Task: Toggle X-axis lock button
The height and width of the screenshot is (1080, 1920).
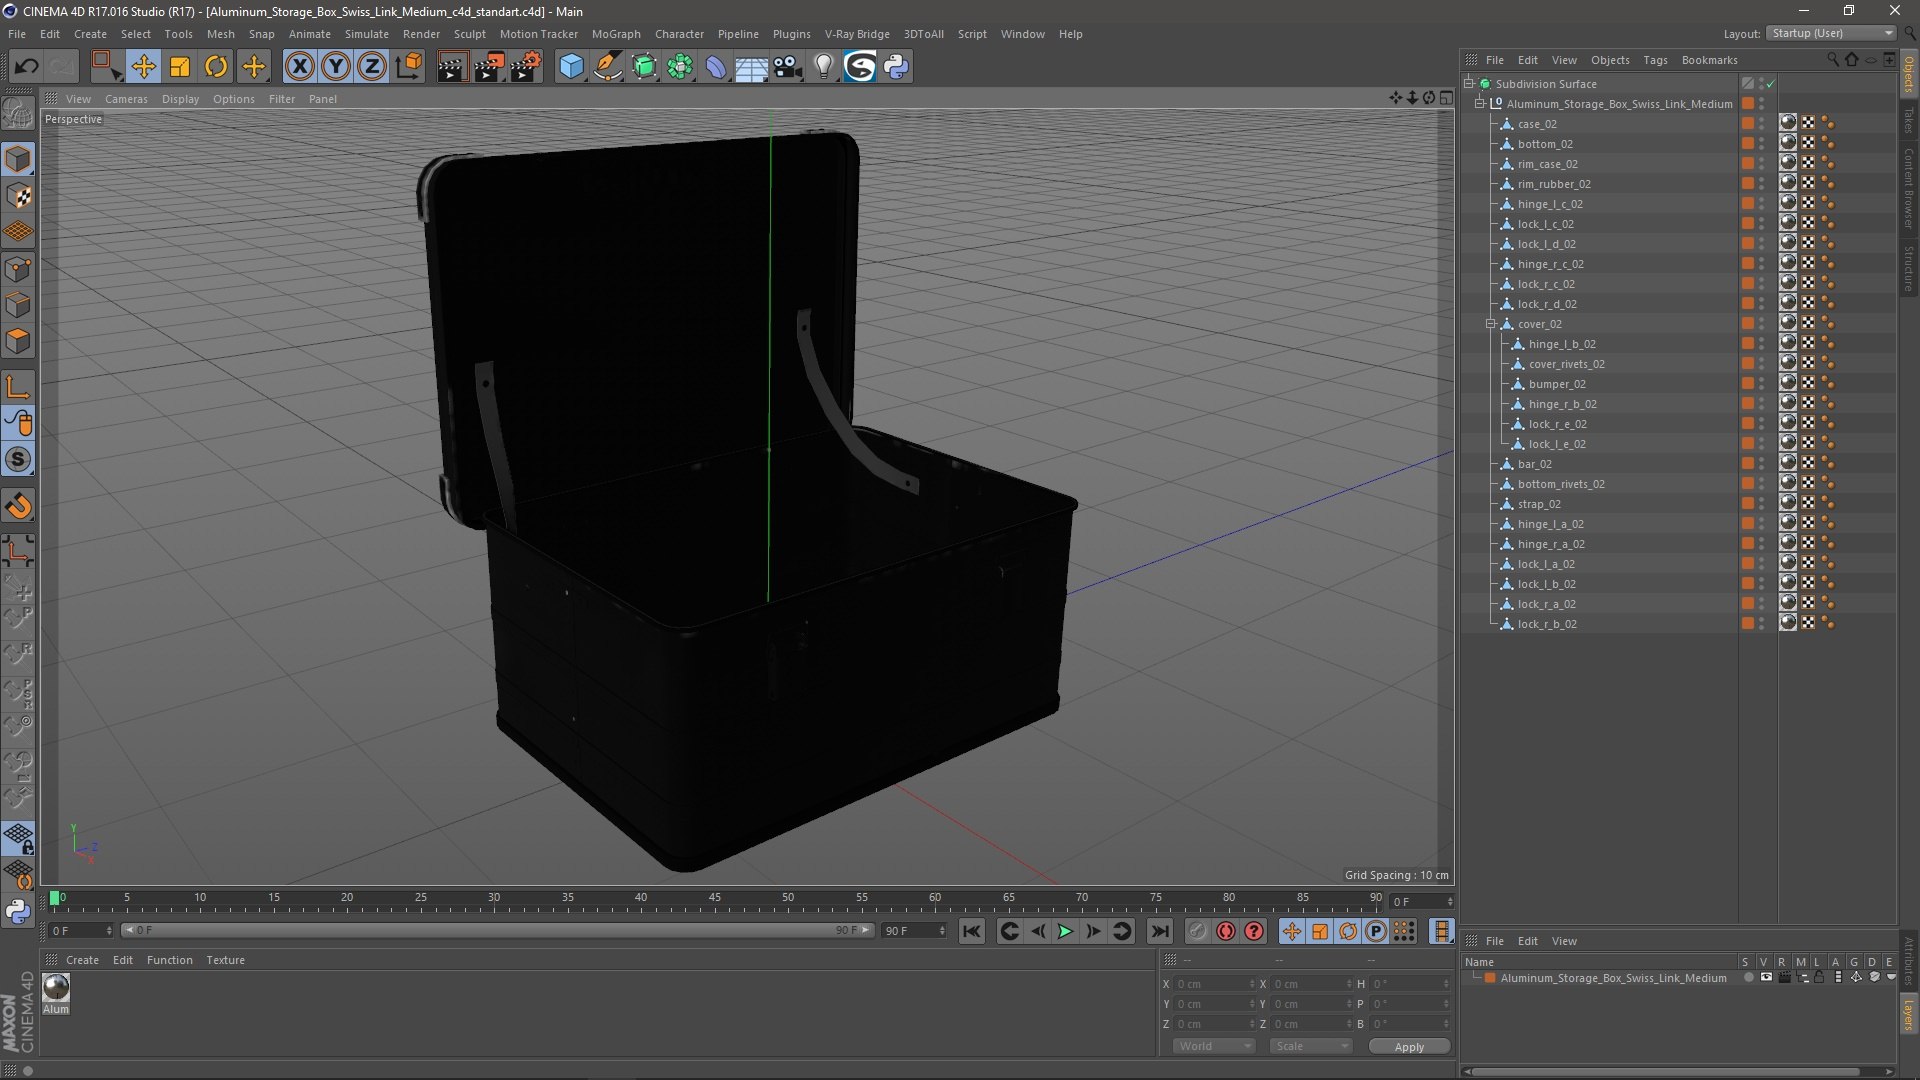Action: 299,67
